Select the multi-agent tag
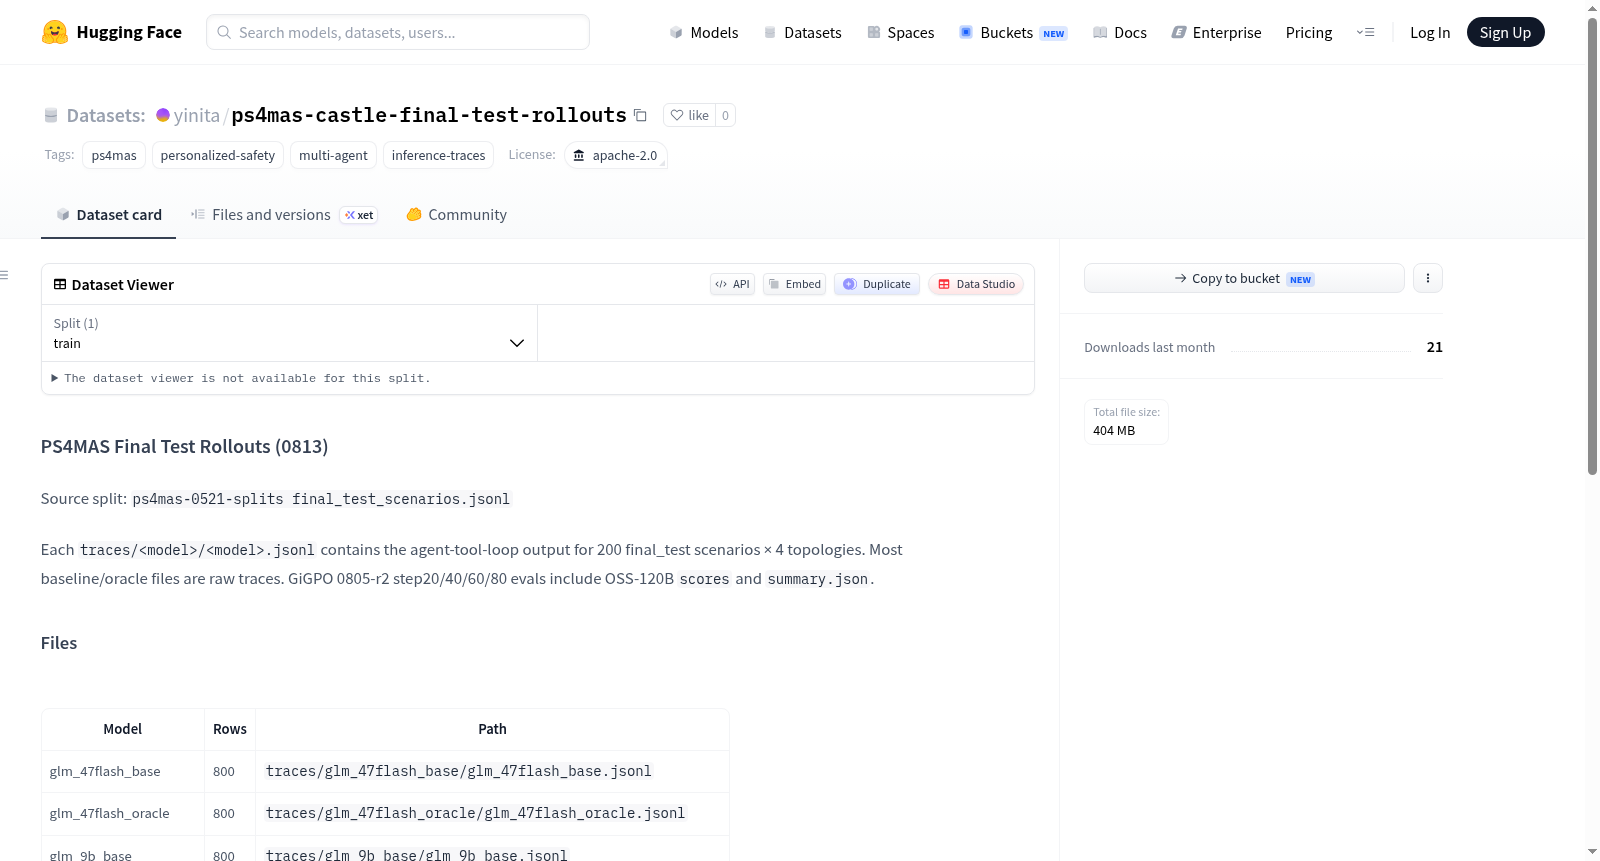 click(x=333, y=155)
